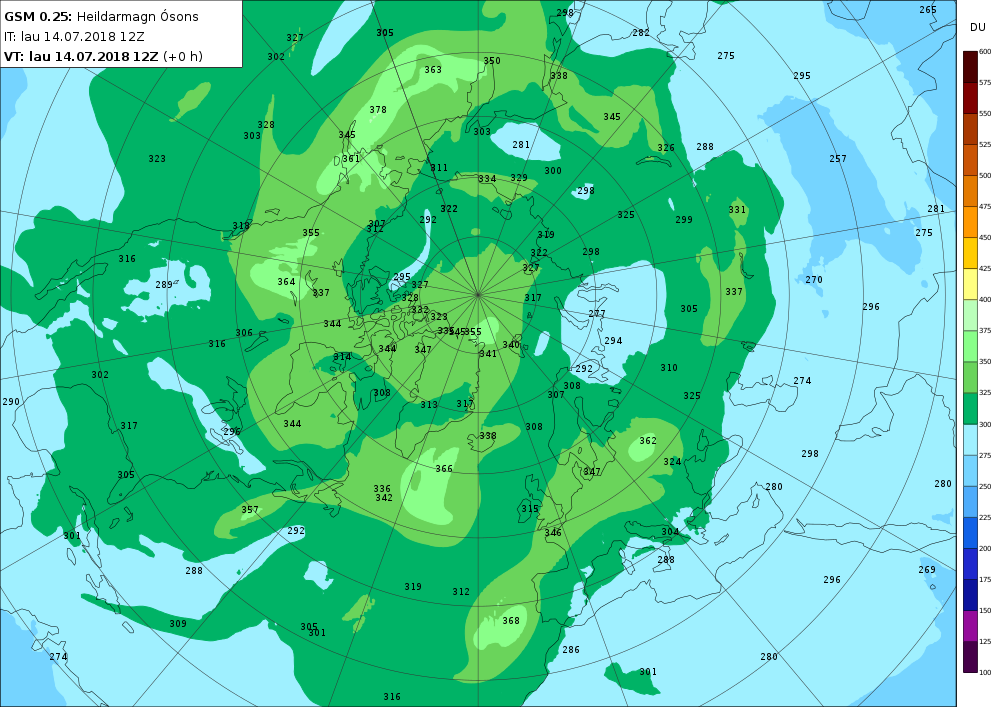Select the orange 450–475 legend band
Viewport: 1000px width, 707px height.
(x=970, y=222)
